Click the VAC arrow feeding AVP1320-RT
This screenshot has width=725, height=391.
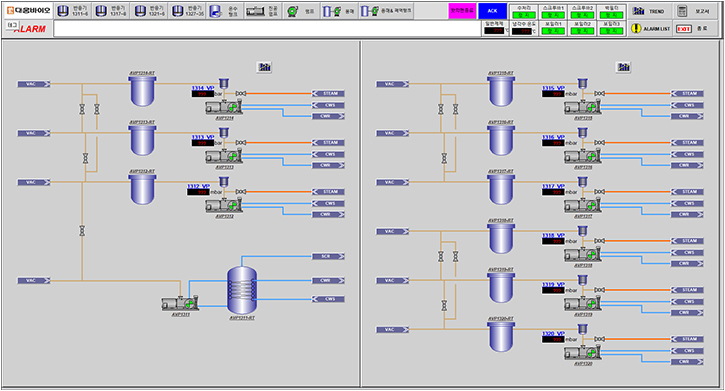click(x=393, y=330)
